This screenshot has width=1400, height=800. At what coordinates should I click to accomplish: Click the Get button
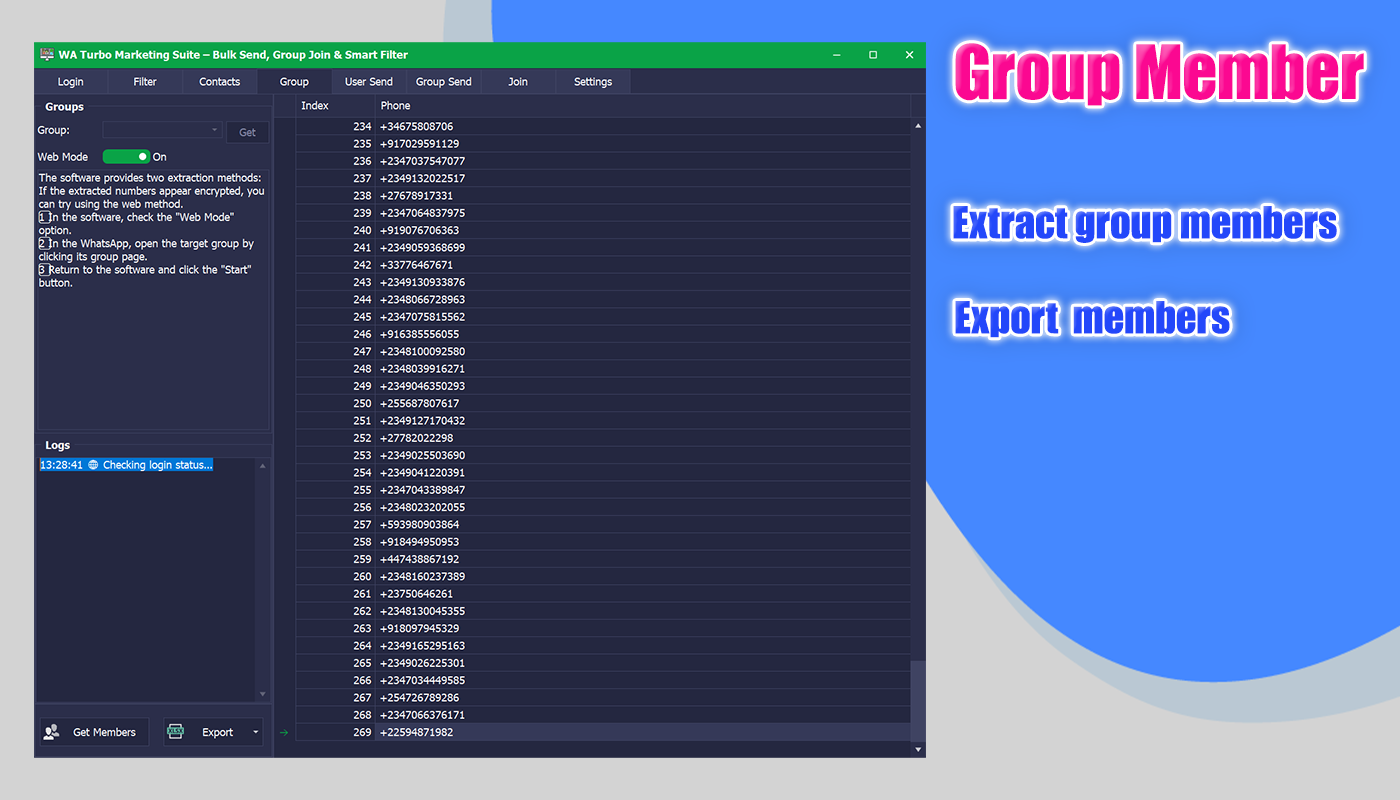click(x=247, y=132)
